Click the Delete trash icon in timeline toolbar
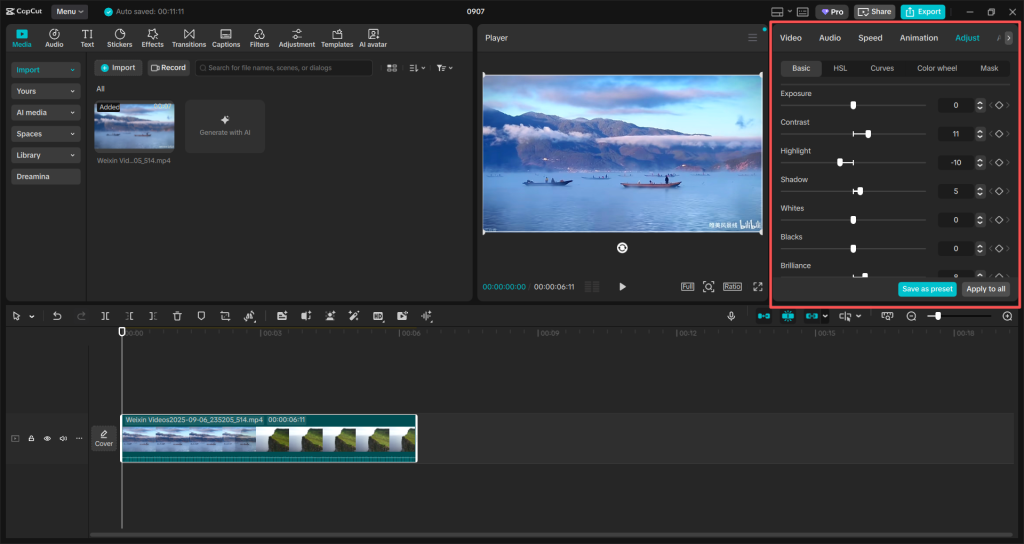Image resolution: width=1024 pixels, height=544 pixels. coord(177,316)
